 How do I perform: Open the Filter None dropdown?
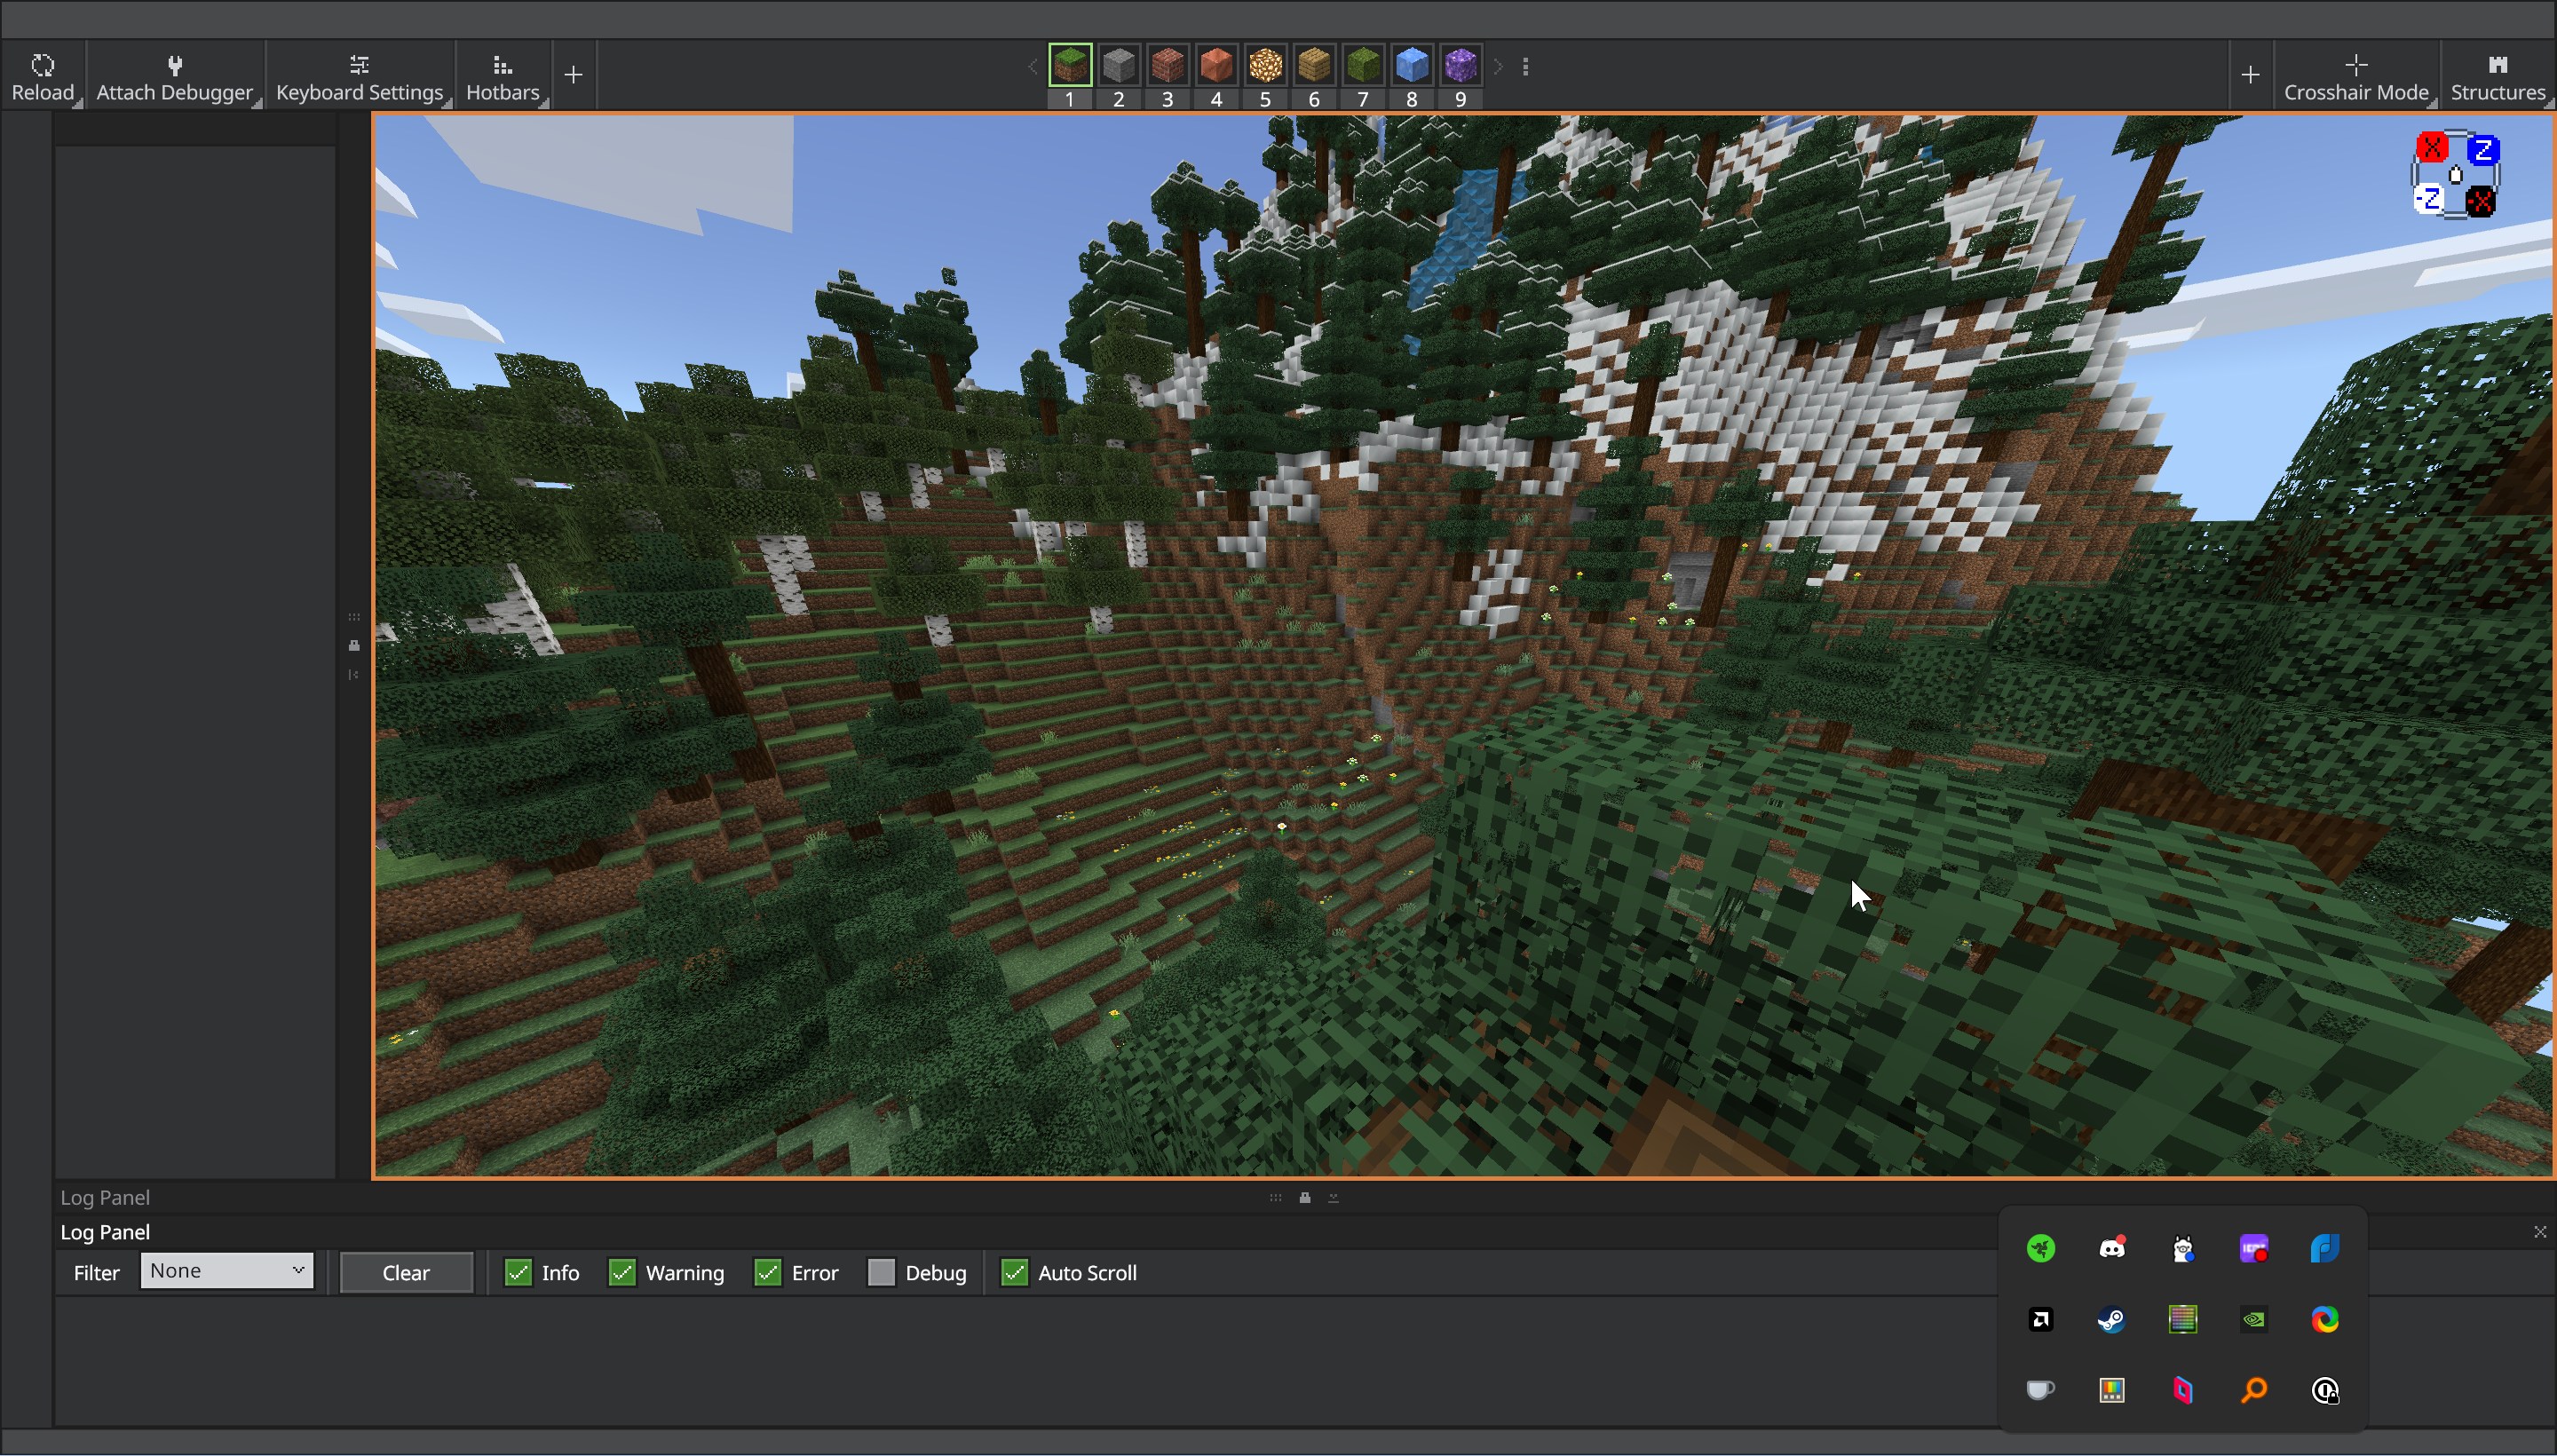[226, 1270]
